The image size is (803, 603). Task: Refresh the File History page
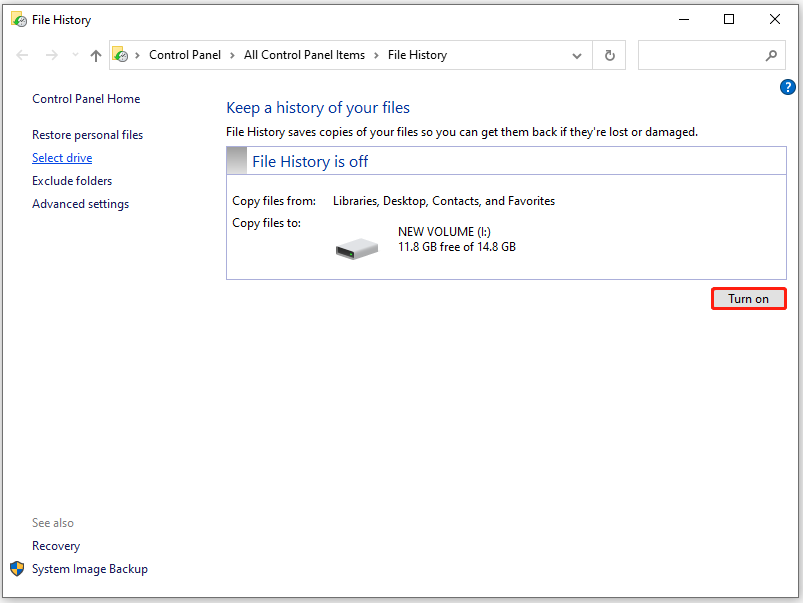tap(609, 55)
